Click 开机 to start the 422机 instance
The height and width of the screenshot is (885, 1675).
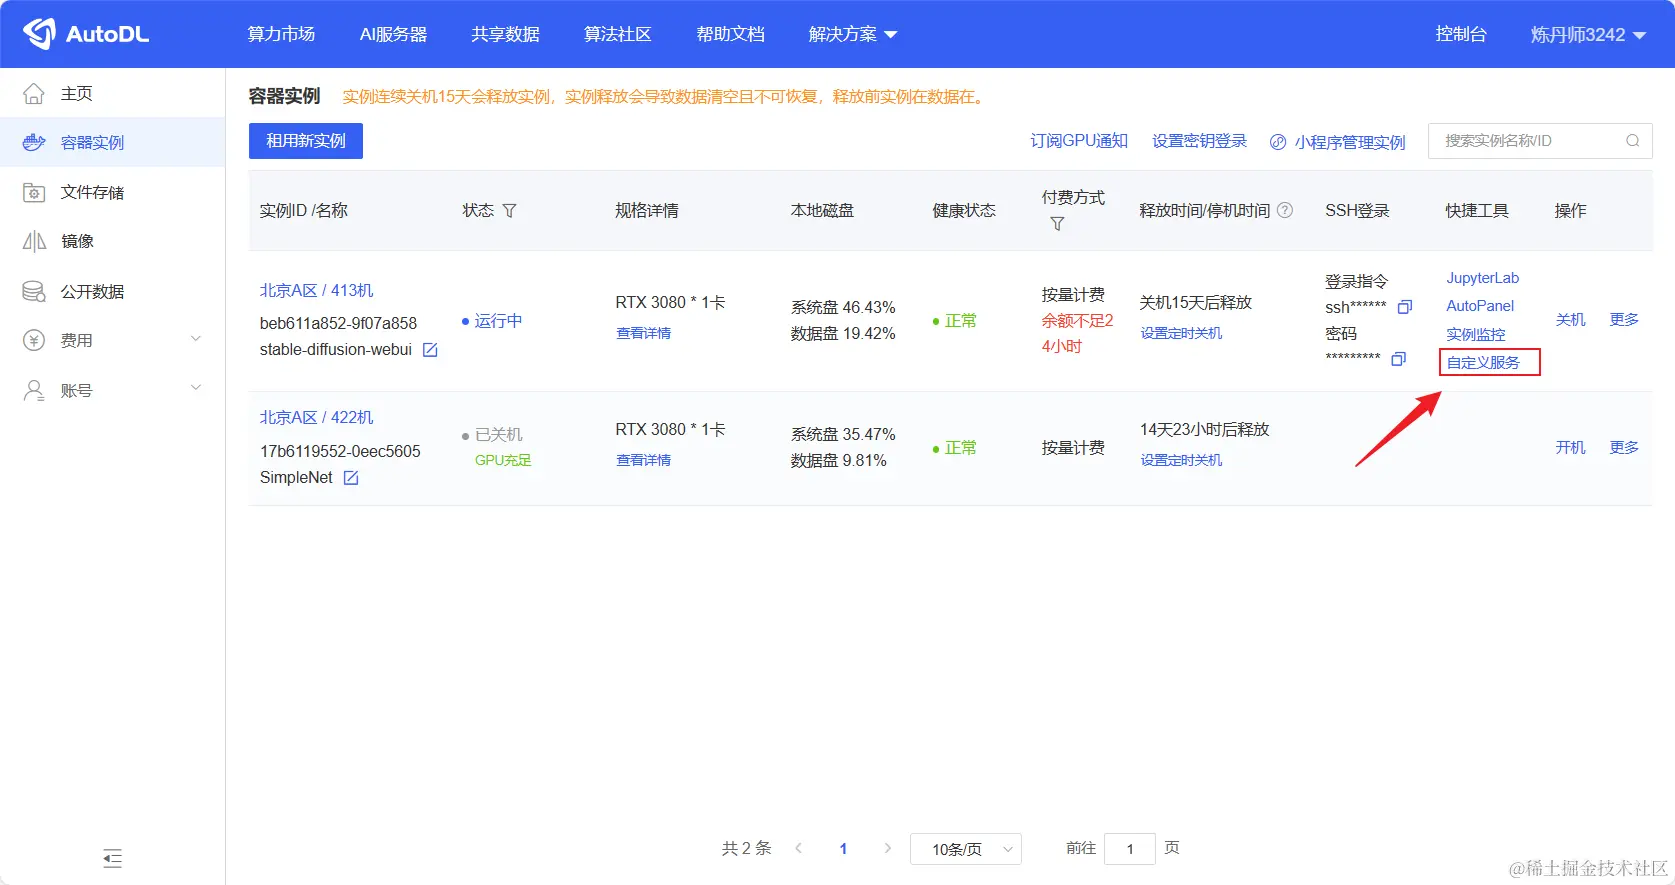1570,447
